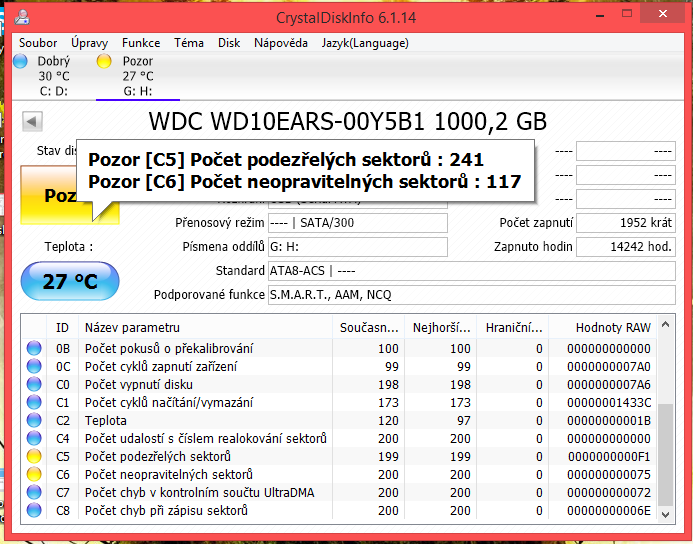Click the Podporované funkce field
Screen dimensions: 693x544
pyautogui.click(x=472, y=295)
